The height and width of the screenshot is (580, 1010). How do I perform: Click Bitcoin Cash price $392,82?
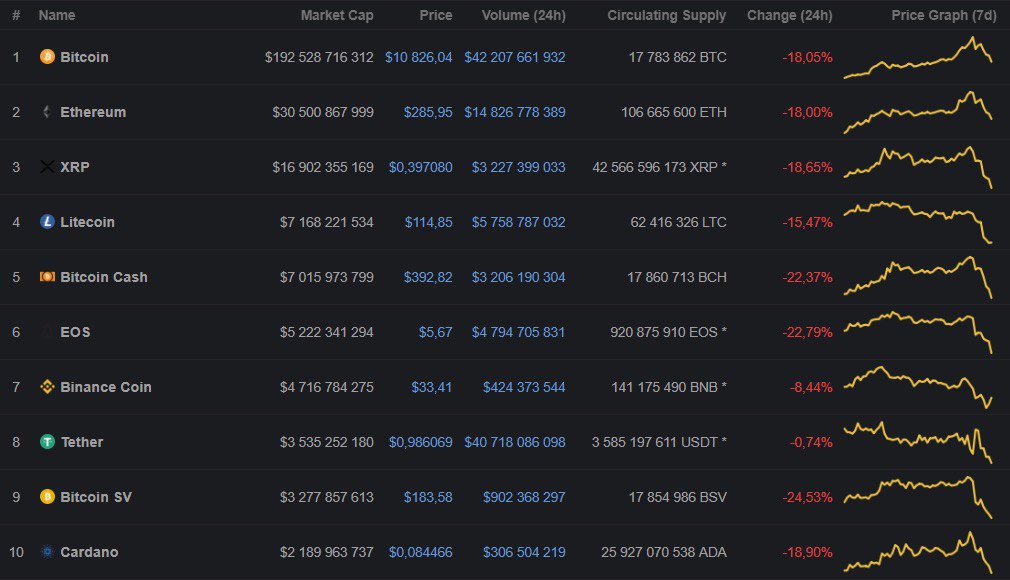[428, 276]
